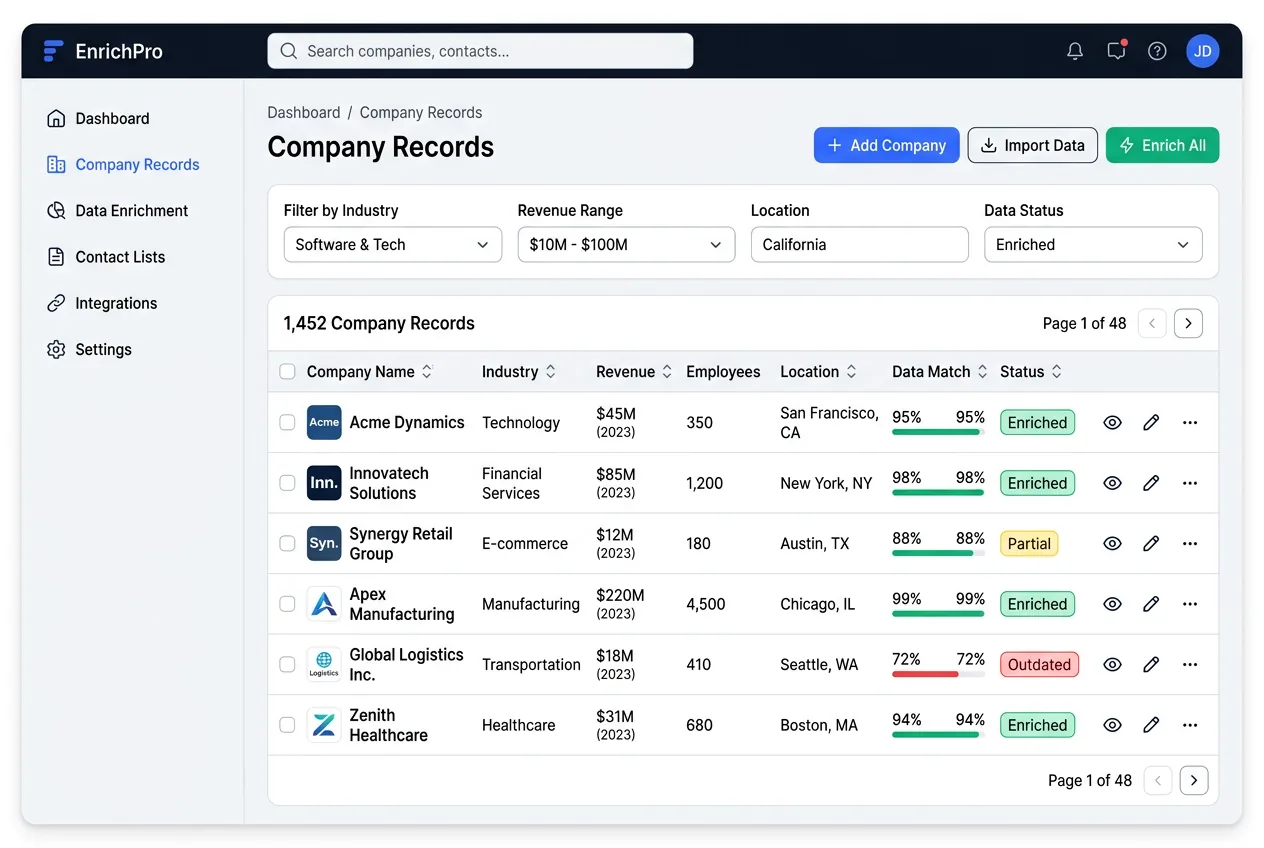The height and width of the screenshot is (848, 1264).
Task: Switch to Contact Lists section
Action: (120, 257)
